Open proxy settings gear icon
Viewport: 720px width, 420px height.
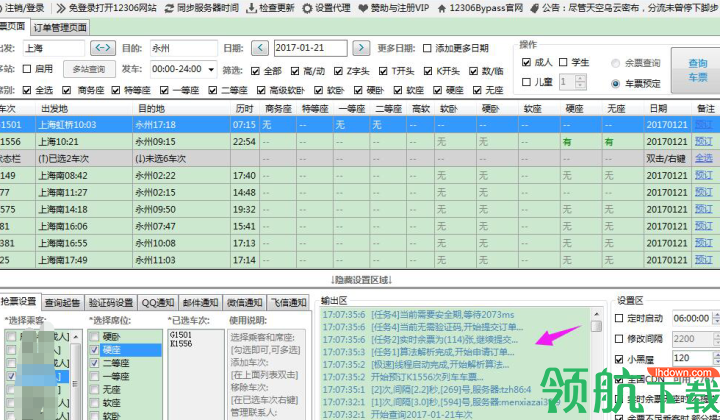(x=307, y=8)
